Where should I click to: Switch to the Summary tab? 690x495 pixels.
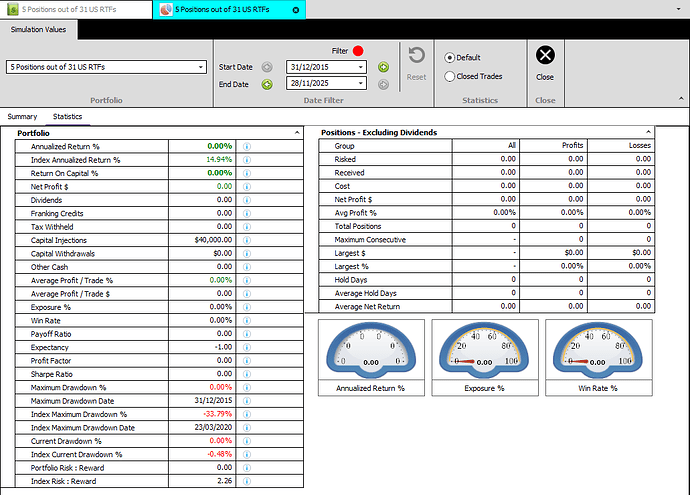[x=22, y=117]
